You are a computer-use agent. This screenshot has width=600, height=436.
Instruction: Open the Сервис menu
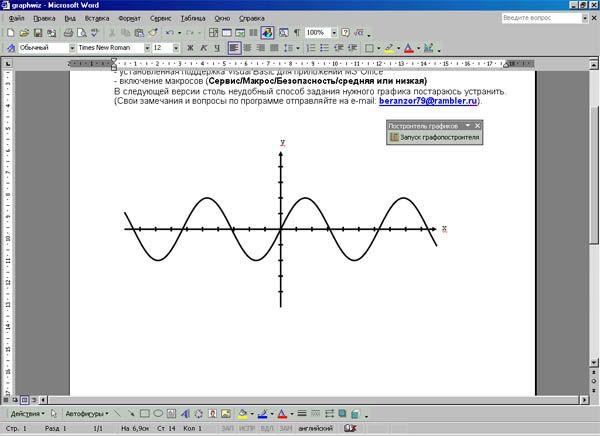(160, 18)
